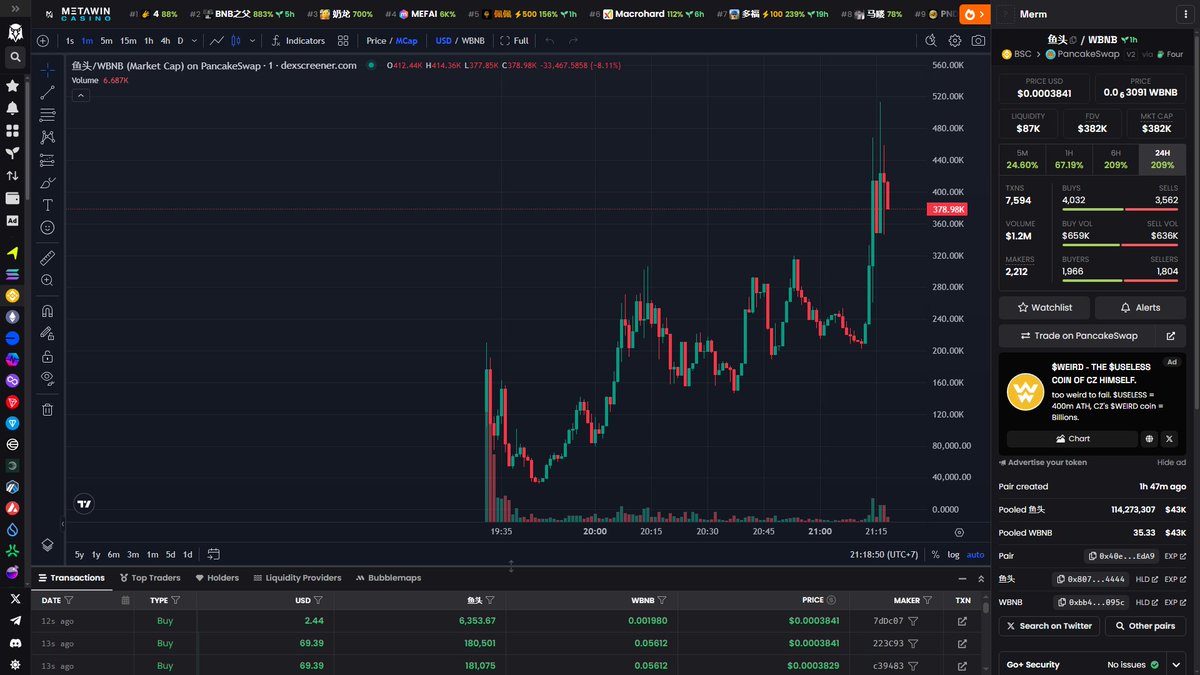Pick the ruler measure tool
Viewport: 1200px width, 675px height.
(x=47, y=258)
